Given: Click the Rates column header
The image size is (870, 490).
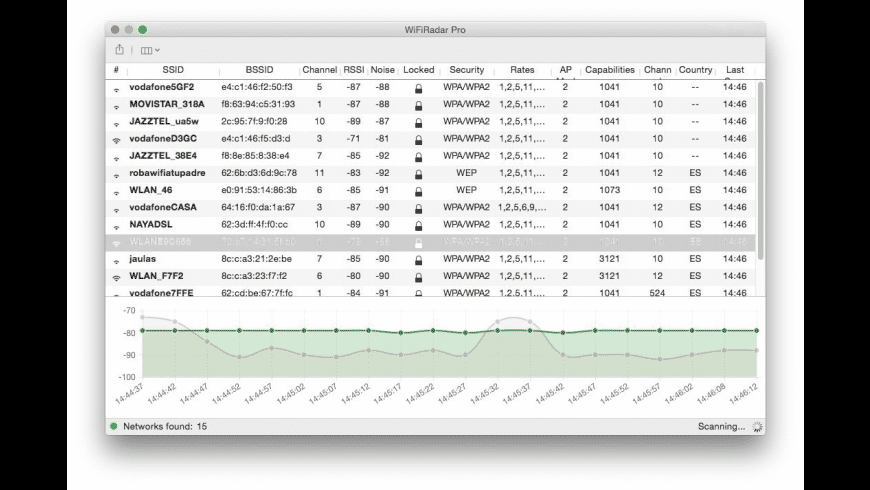Looking at the screenshot, I should 522,70.
